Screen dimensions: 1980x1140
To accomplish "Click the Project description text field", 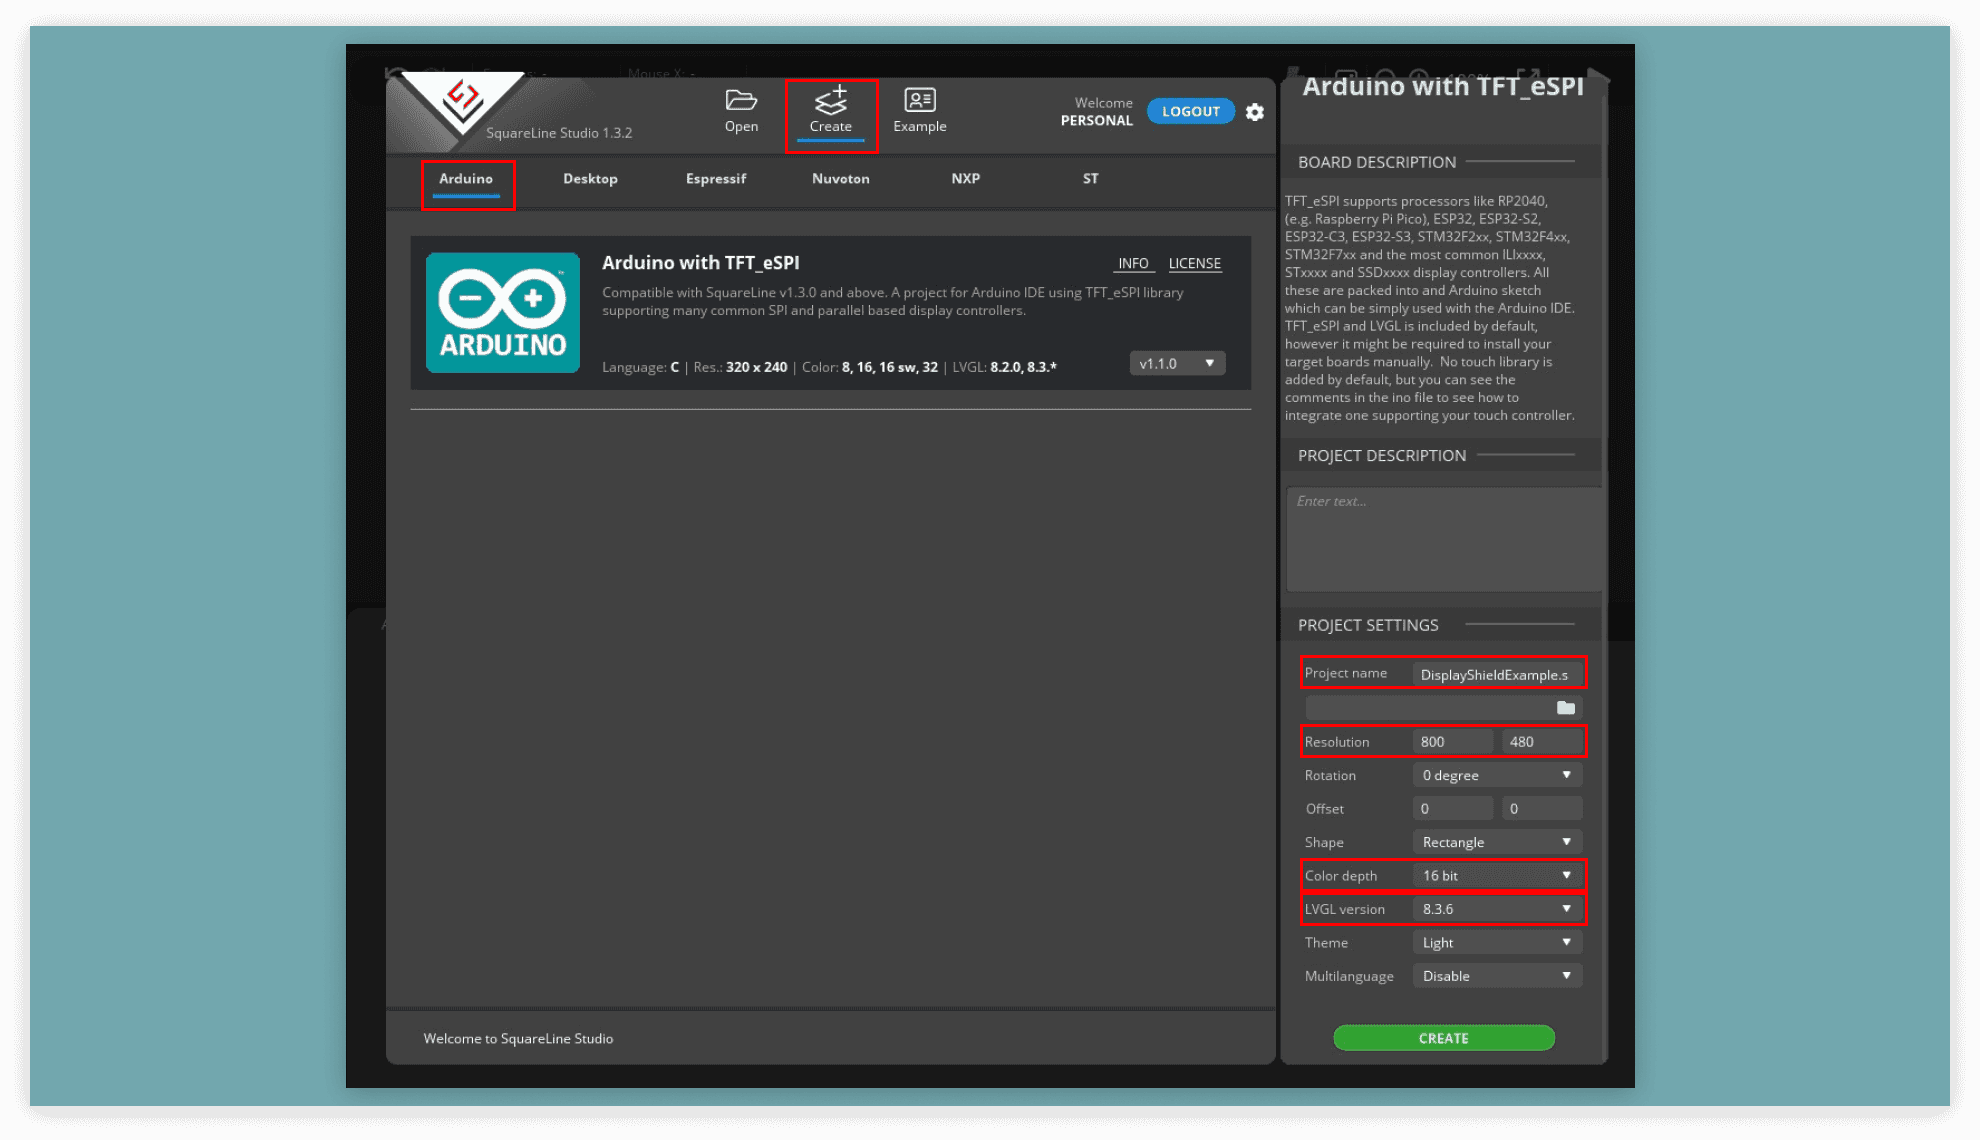I will coord(1443,539).
